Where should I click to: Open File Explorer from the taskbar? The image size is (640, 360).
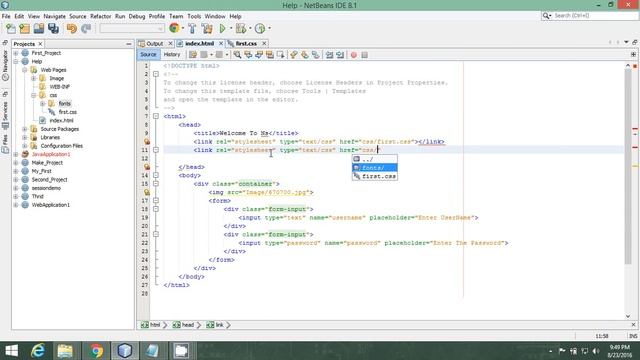(65, 351)
